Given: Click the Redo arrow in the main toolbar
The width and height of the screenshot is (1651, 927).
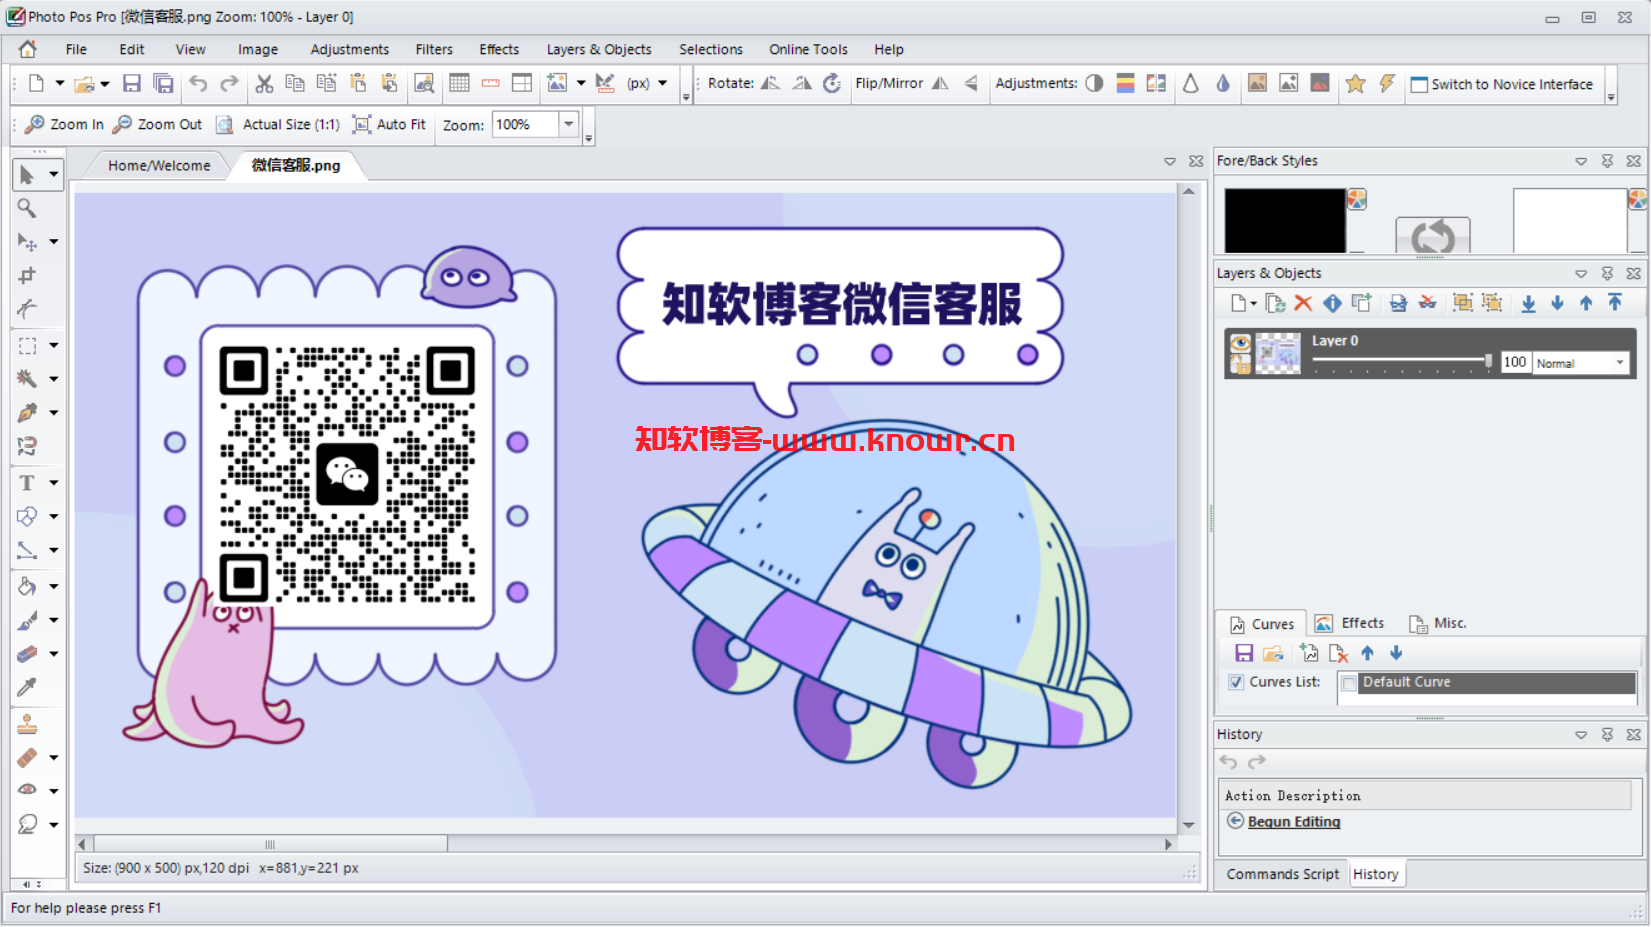Looking at the screenshot, I should 229,84.
